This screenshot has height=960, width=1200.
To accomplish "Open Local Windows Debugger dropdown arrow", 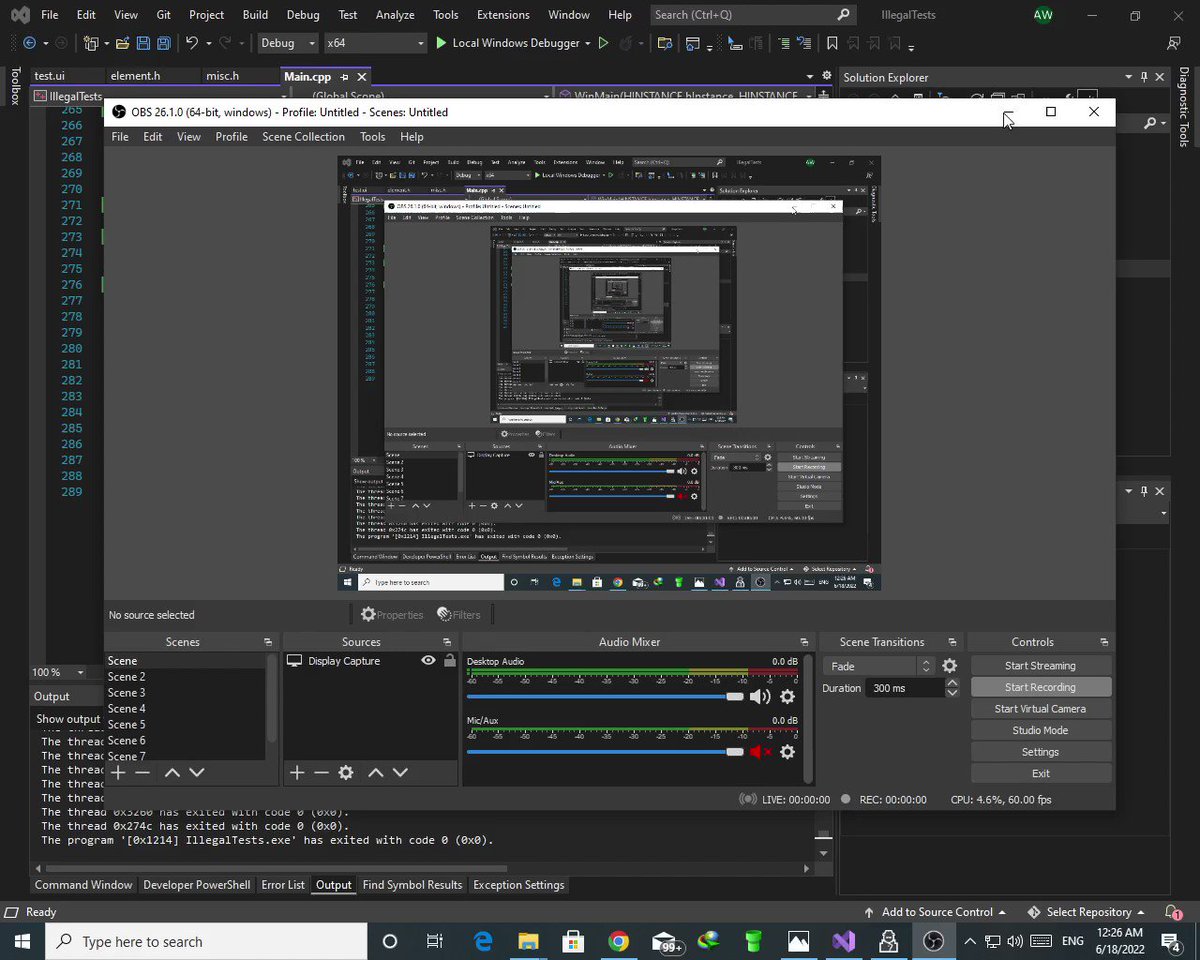I will [587, 43].
